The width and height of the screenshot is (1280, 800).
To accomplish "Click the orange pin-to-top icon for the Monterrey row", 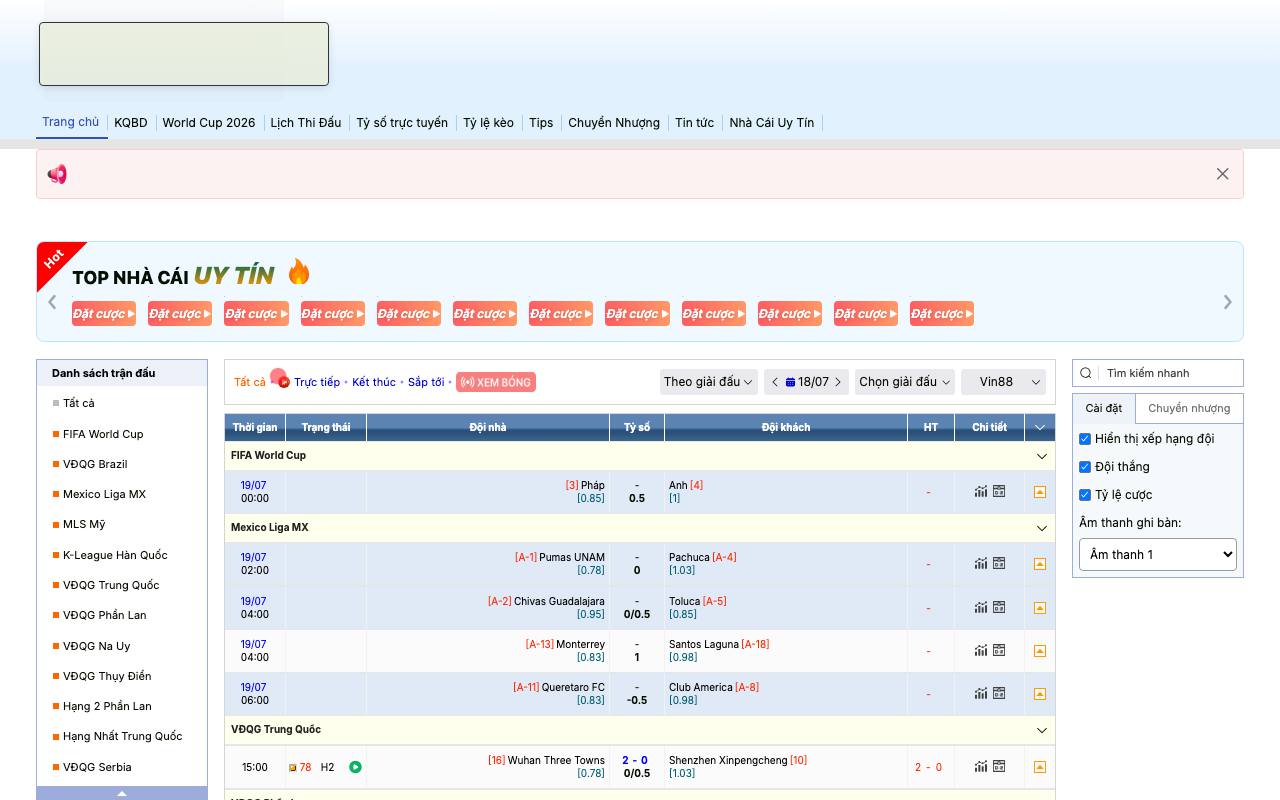I will [x=1040, y=650].
